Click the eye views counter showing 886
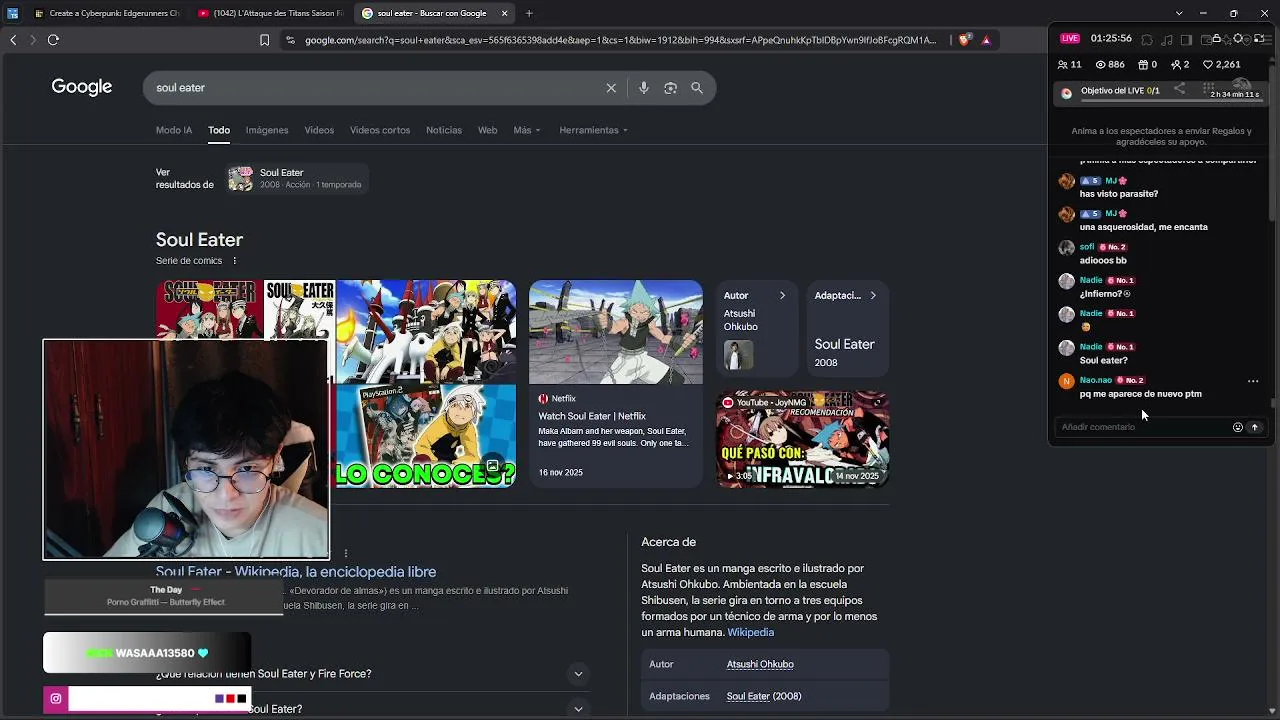The width and height of the screenshot is (1280, 720). tap(1110, 65)
